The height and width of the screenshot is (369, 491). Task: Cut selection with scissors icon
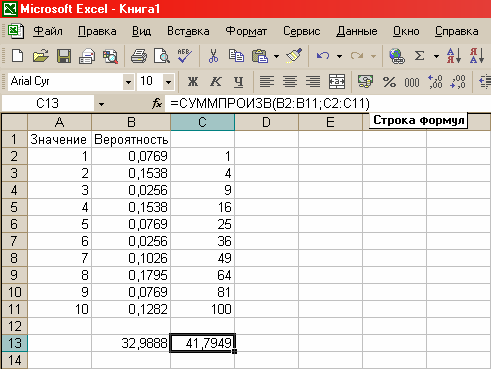click(213, 56)
